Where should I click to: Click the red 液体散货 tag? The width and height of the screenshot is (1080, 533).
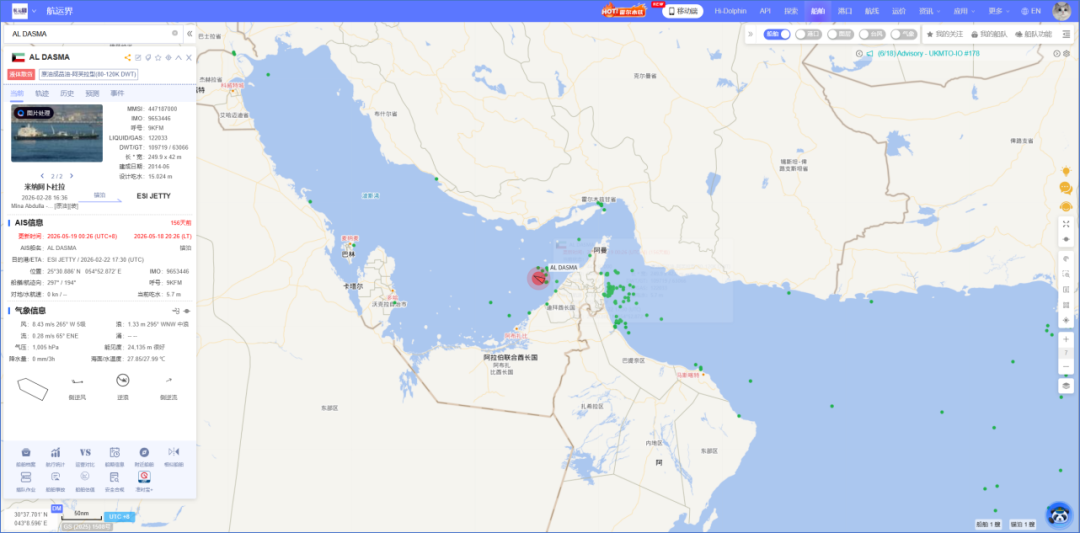click(x=21, y=74)
